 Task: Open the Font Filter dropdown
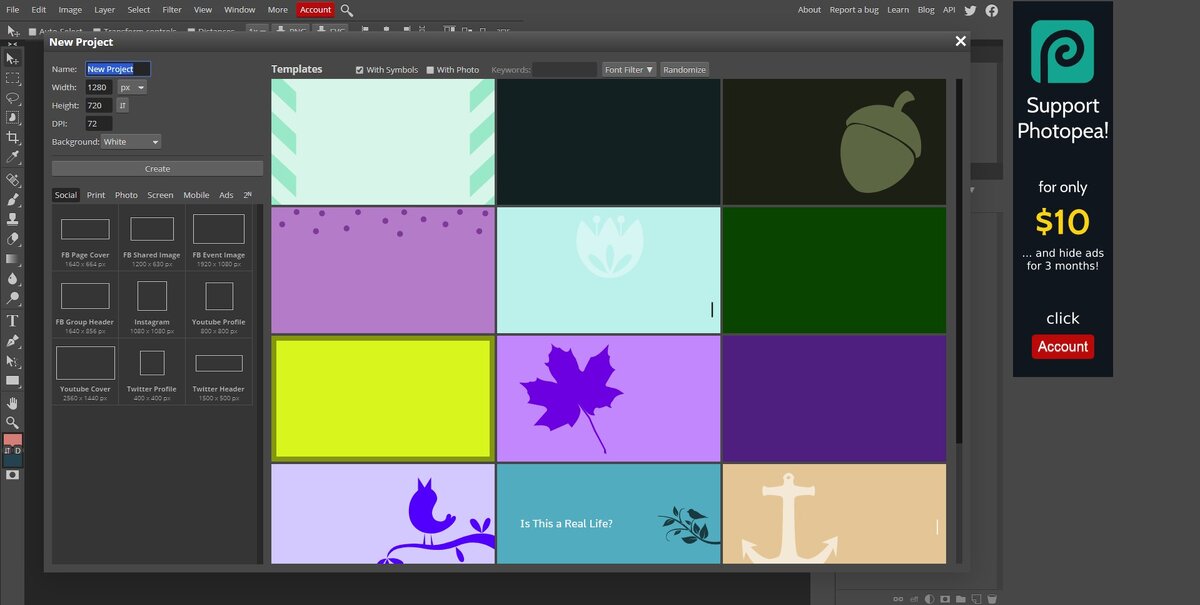tap(629, 70)
